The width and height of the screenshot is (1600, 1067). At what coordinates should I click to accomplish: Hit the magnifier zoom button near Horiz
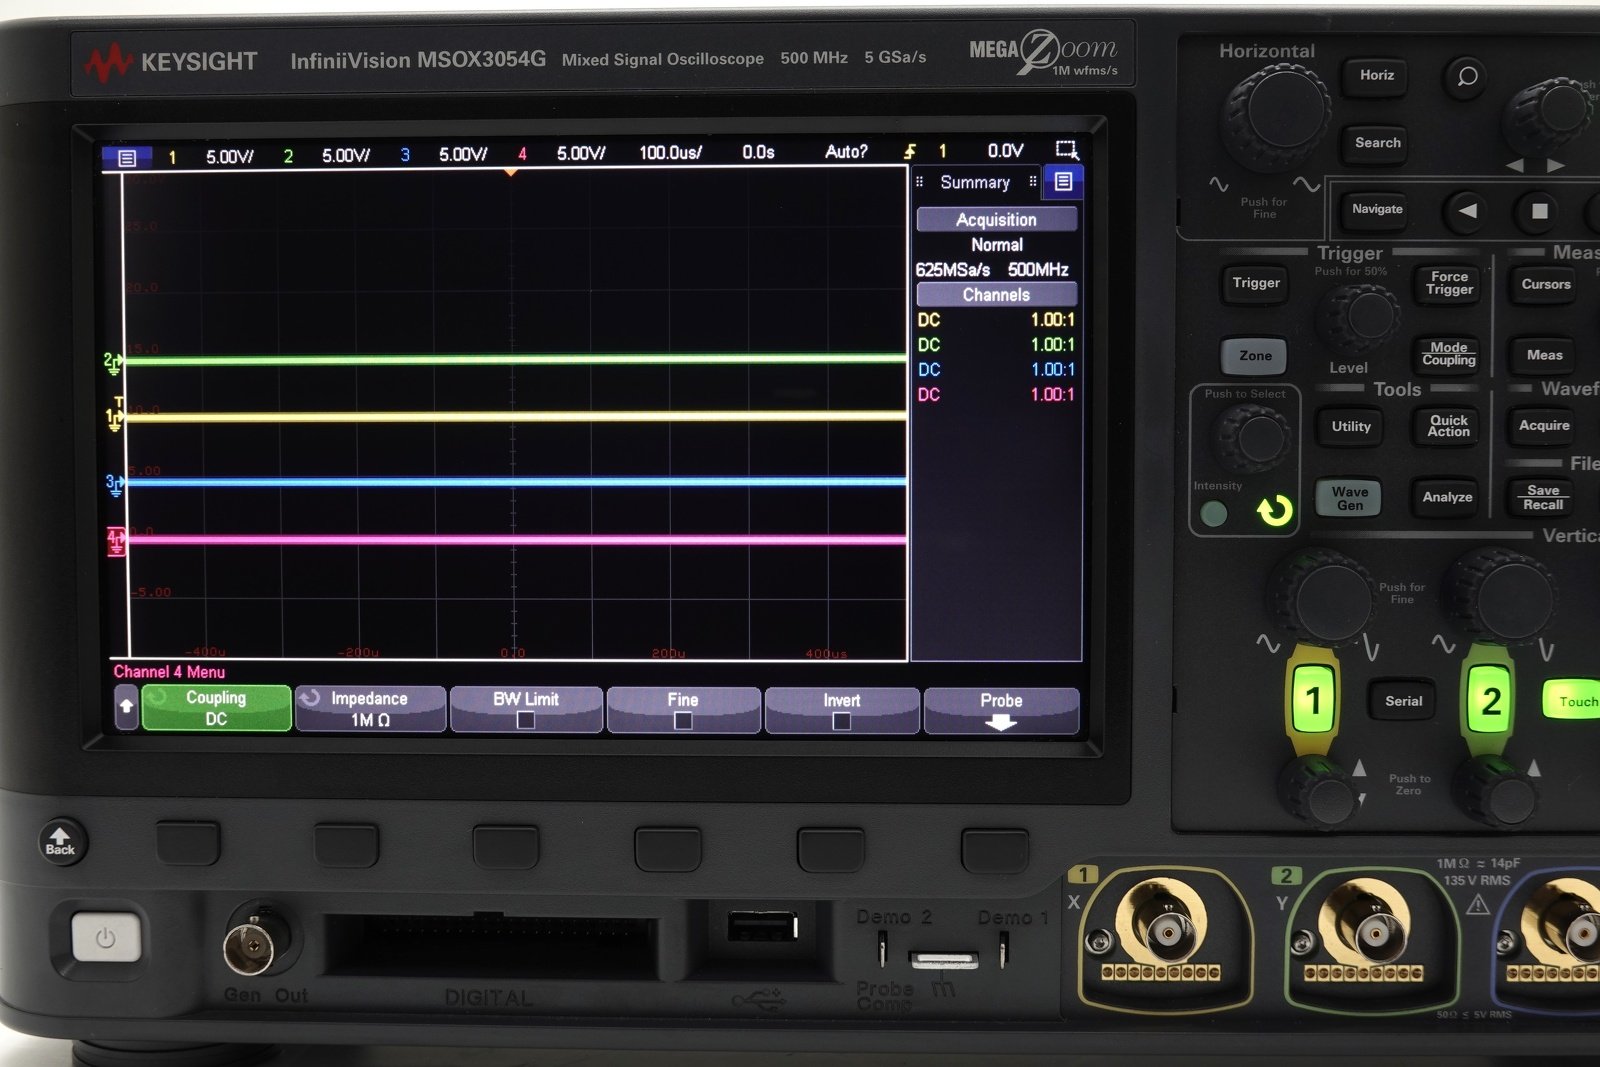[1467, 77]
